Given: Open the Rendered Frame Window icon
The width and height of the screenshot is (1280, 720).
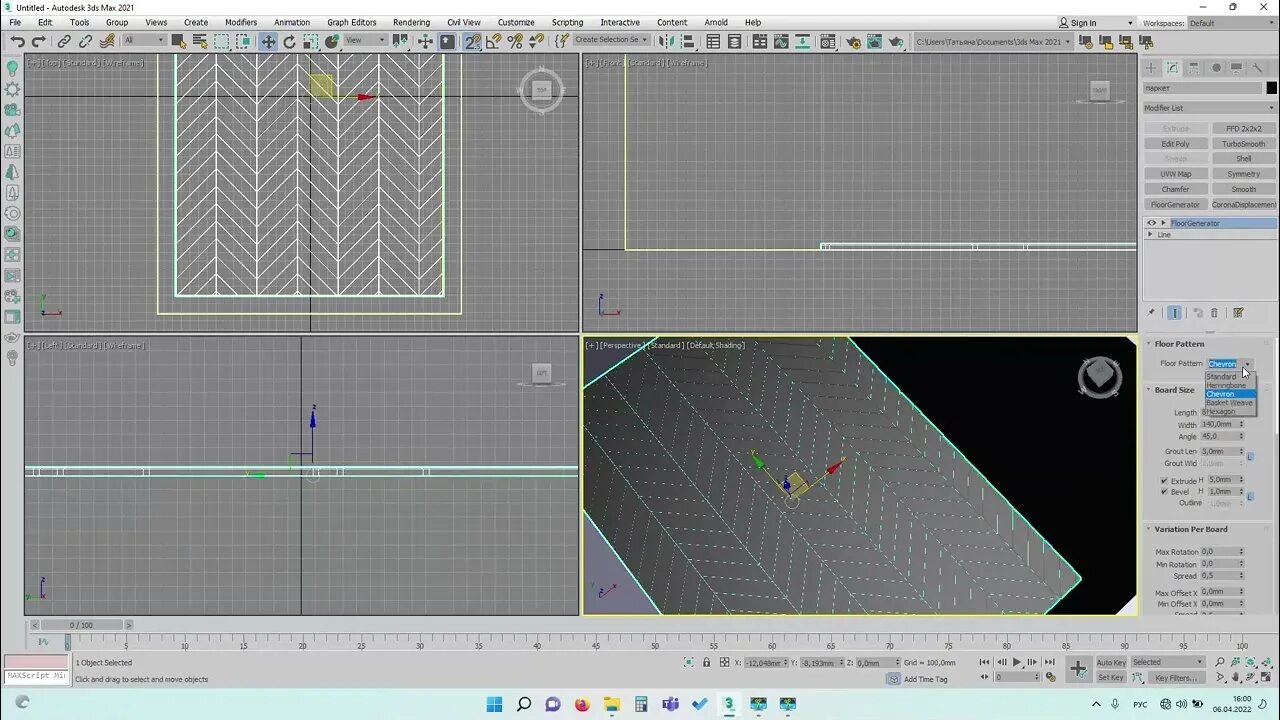Looking at the screenshot, I should [x=875, y=41].
